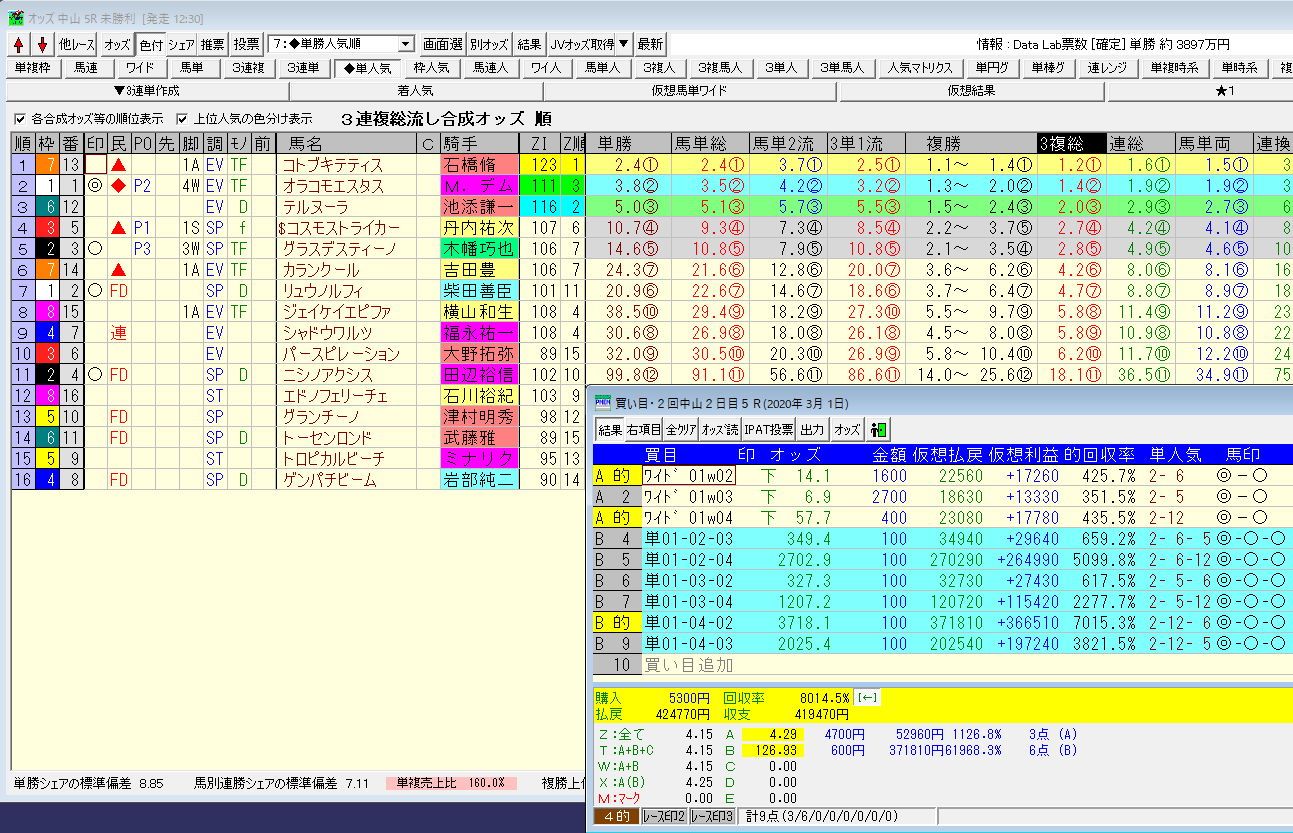The width and height of the screenshot is (1293, 833).
Task: Click the 買い目追加 row
Action: click(x=941, y=665)
